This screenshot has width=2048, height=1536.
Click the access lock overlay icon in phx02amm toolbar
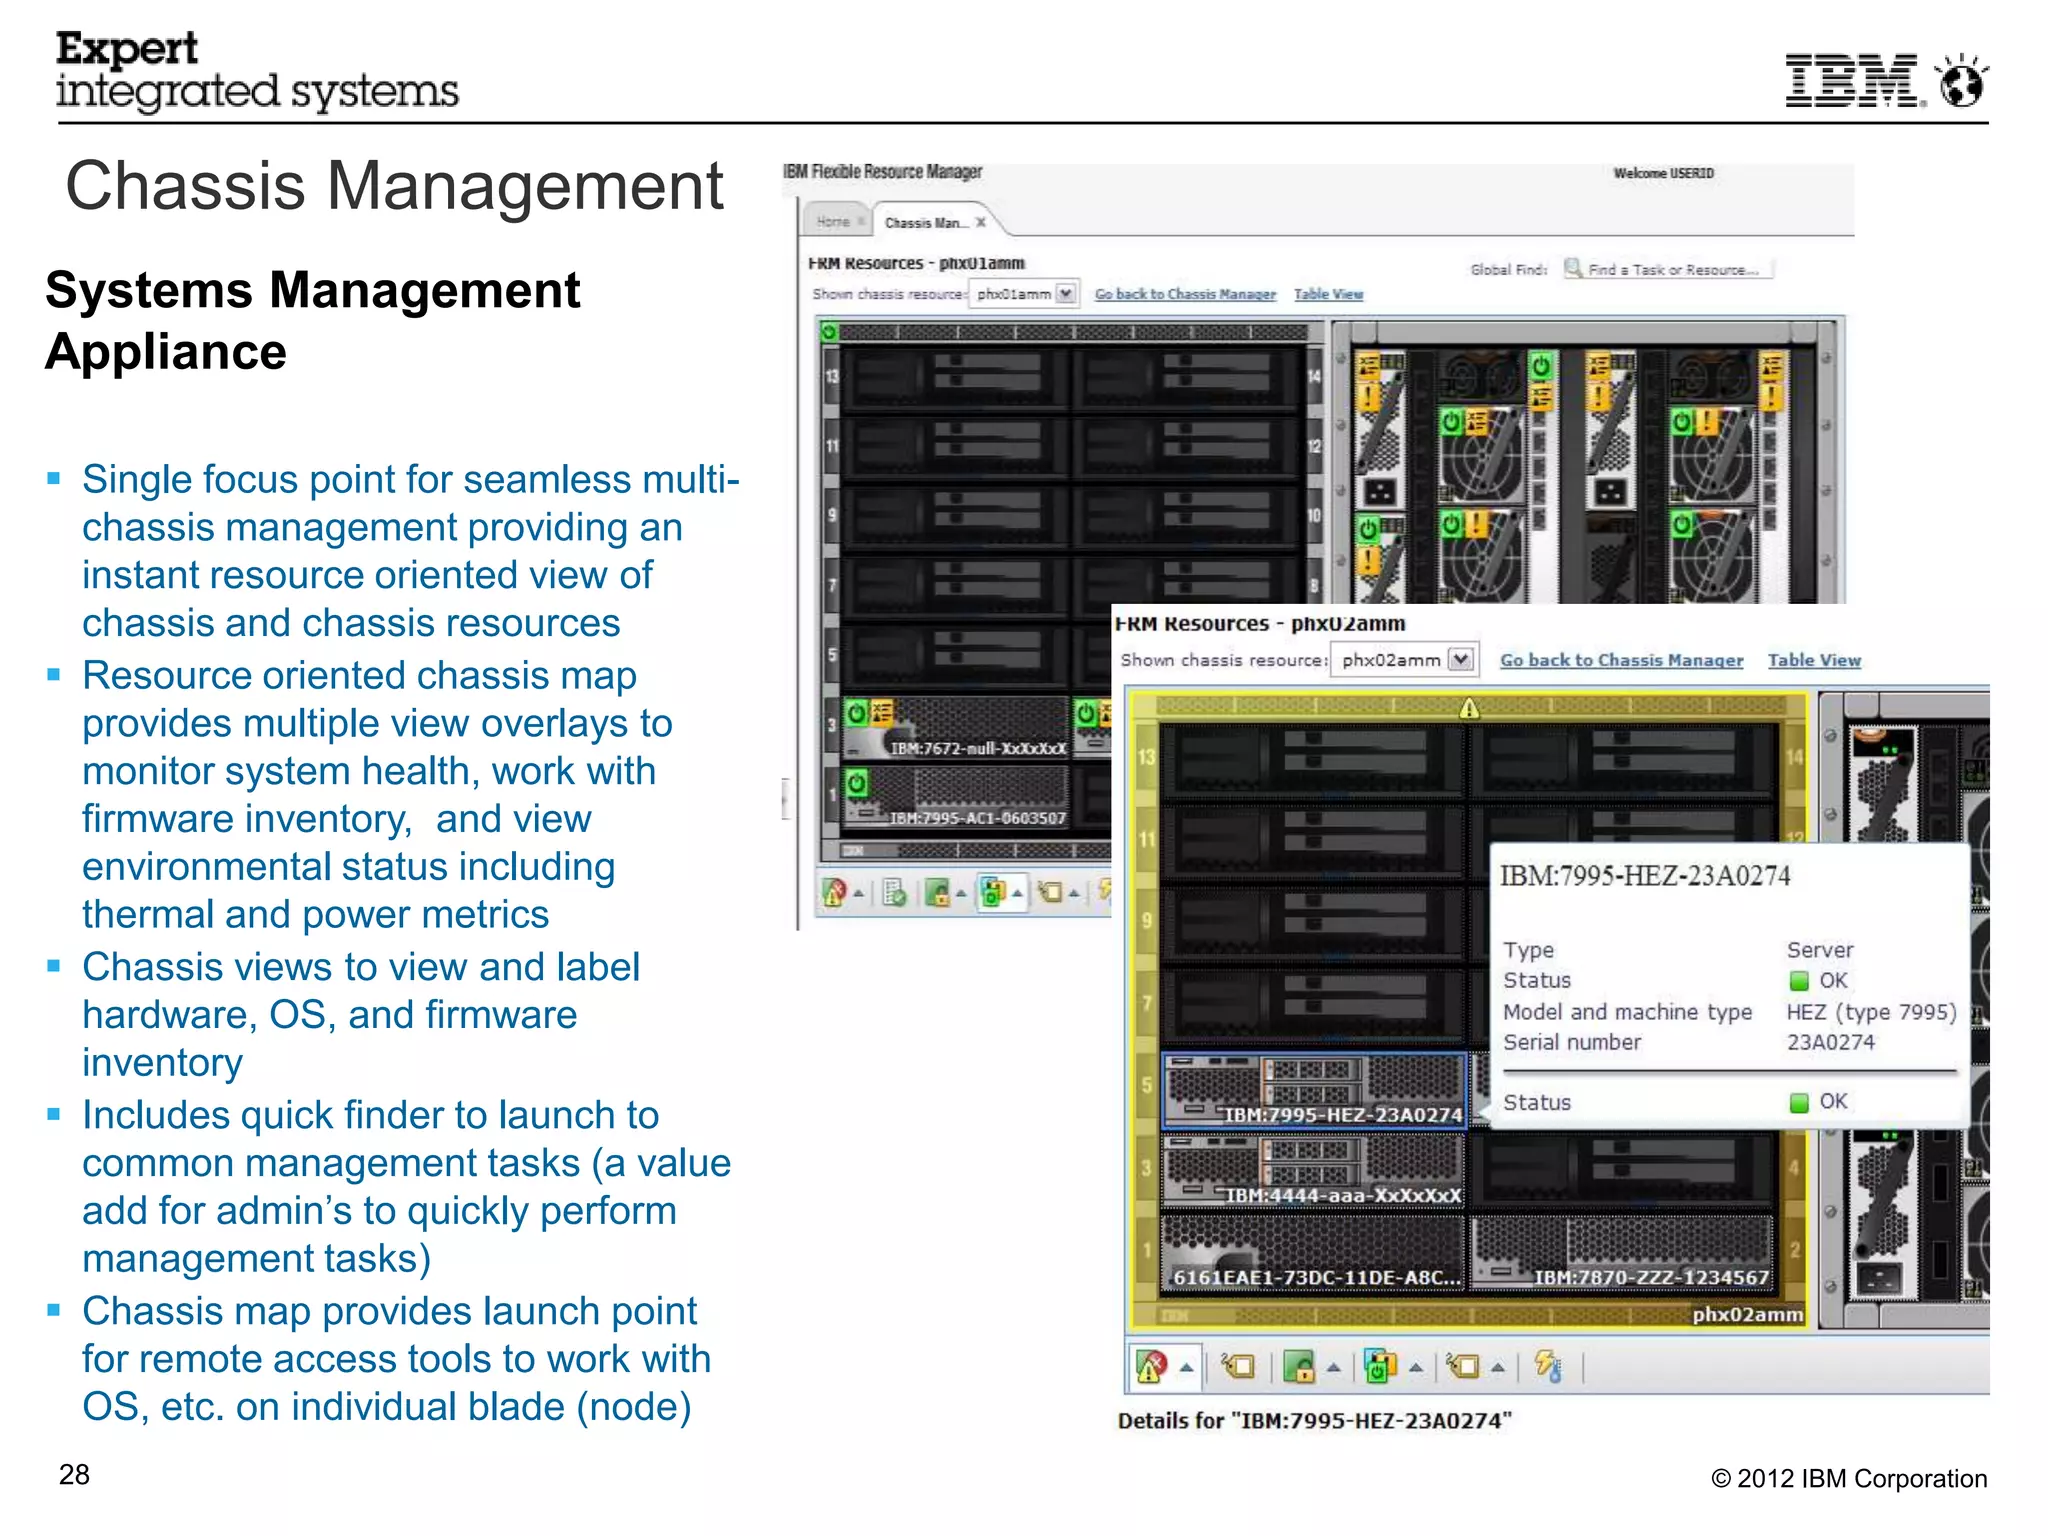pyautogui.click(x=1299, y=1366)
